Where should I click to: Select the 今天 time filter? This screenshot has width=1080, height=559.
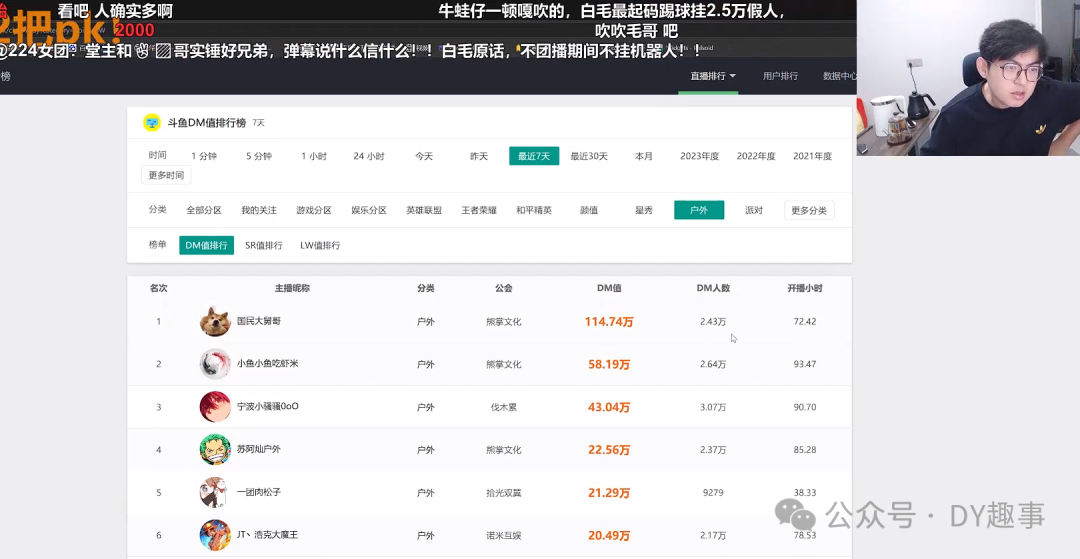(424, 156)
